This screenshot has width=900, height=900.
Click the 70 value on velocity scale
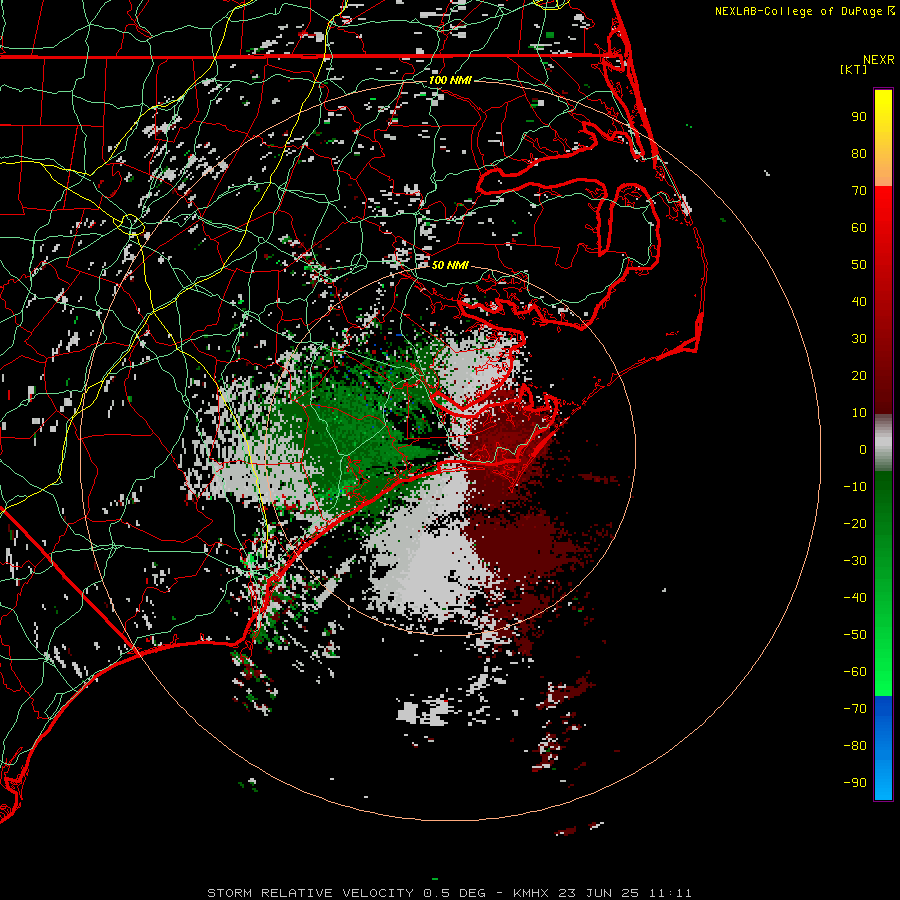pyautogui.click(x=859, y=191)
